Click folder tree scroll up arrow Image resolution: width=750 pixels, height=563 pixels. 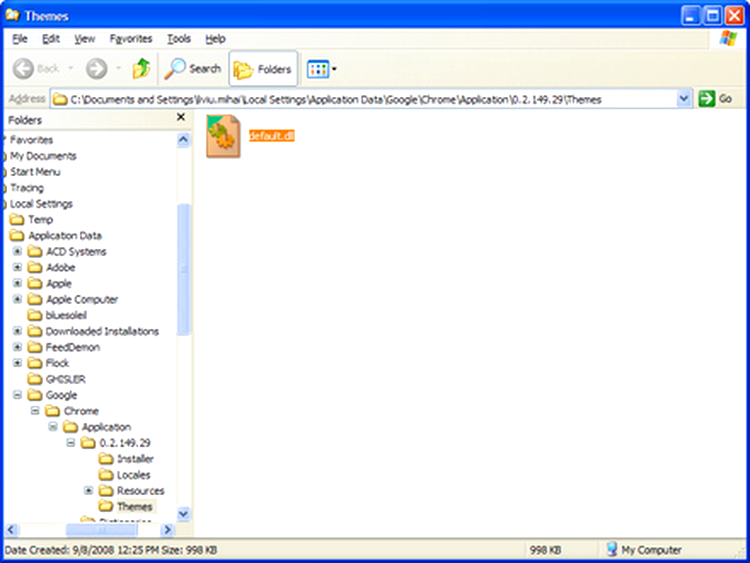[183, 140]
